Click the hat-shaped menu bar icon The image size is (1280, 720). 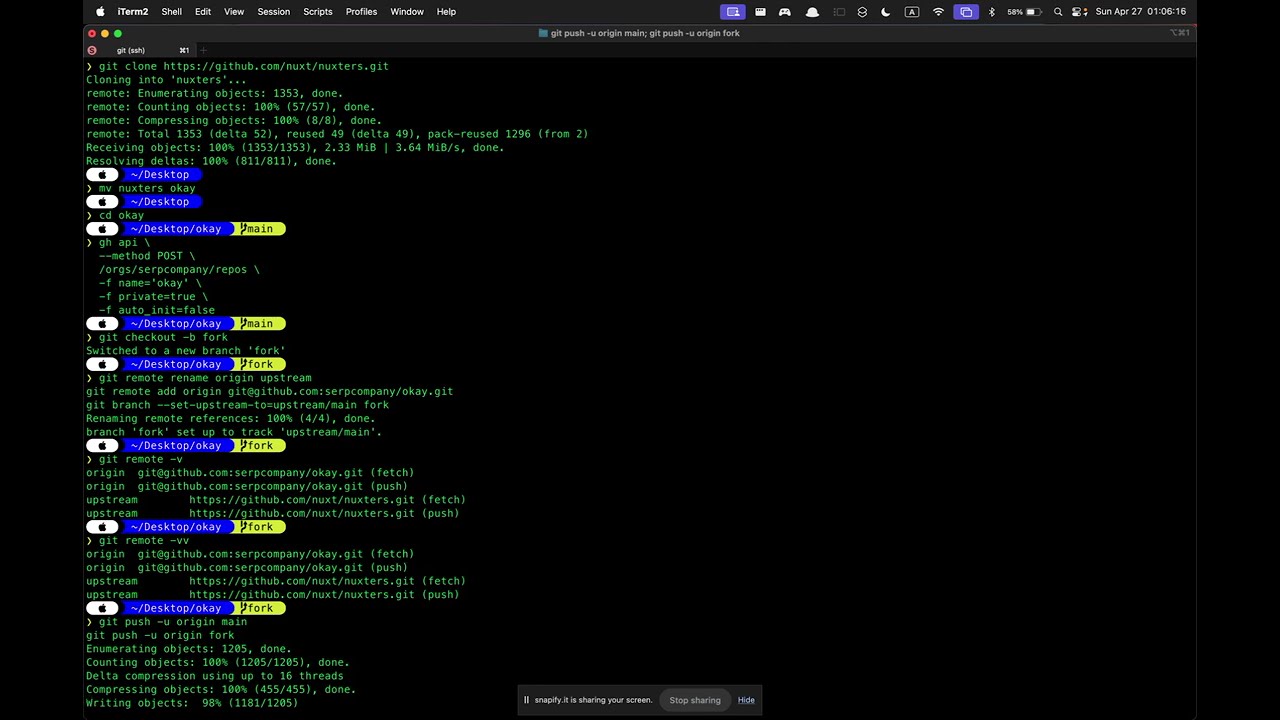pos(812,12)
